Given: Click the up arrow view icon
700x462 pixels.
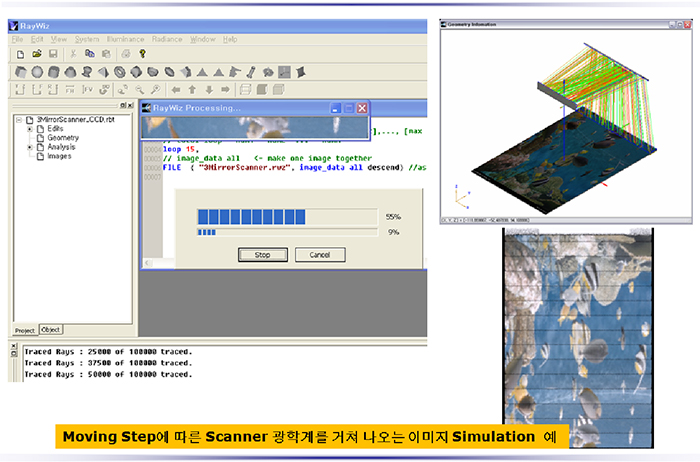Looking at the screenshot, I should 192,89.
